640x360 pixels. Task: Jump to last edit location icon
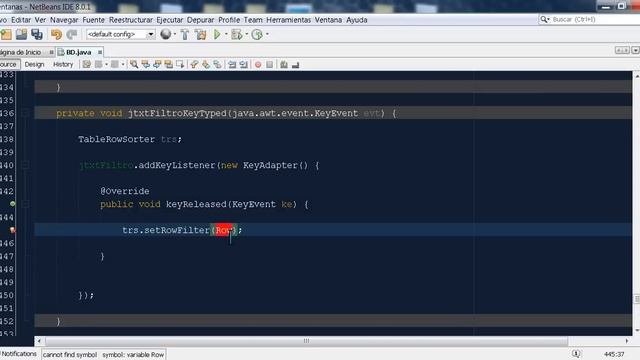(87, 64)
